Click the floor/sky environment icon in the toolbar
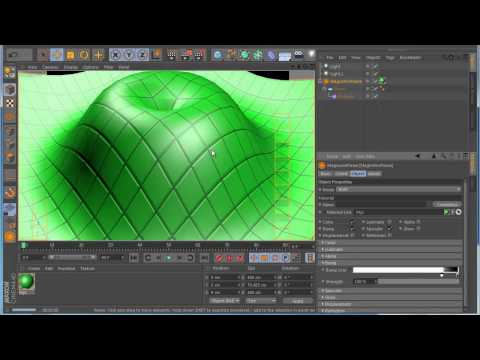 coord(285,55)
